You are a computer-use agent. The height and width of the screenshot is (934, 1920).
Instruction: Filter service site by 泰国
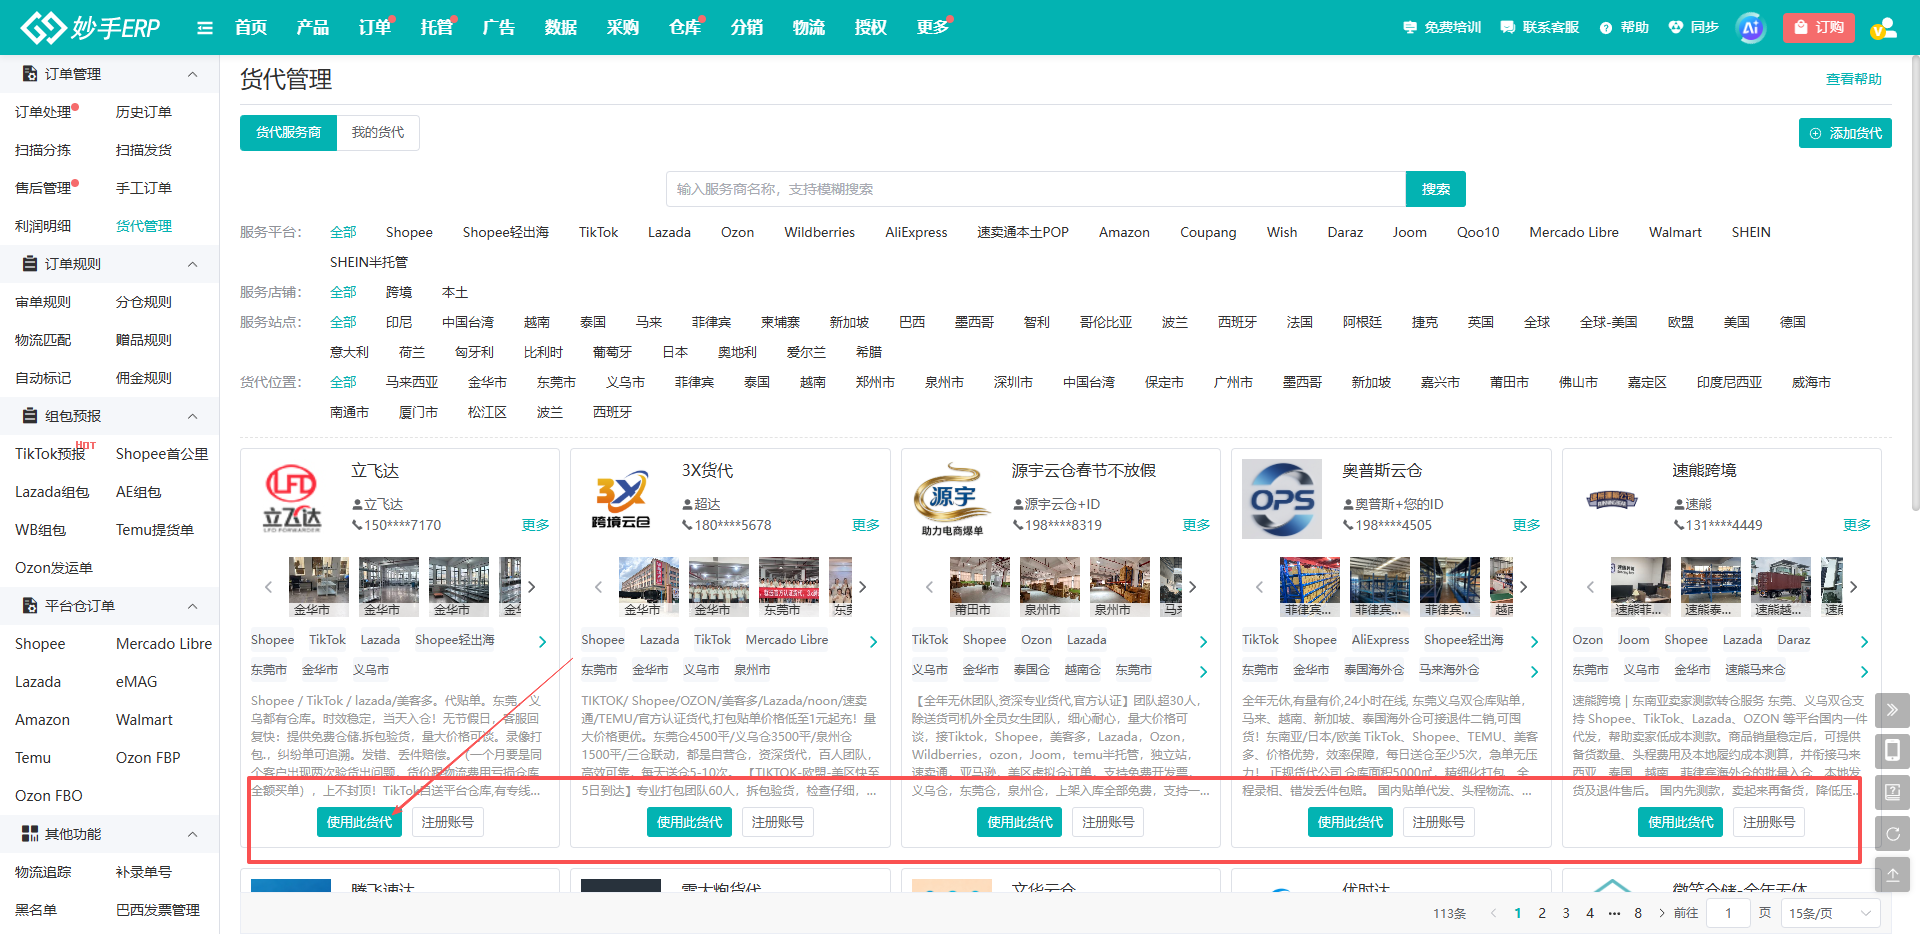(x=593, y=322)
